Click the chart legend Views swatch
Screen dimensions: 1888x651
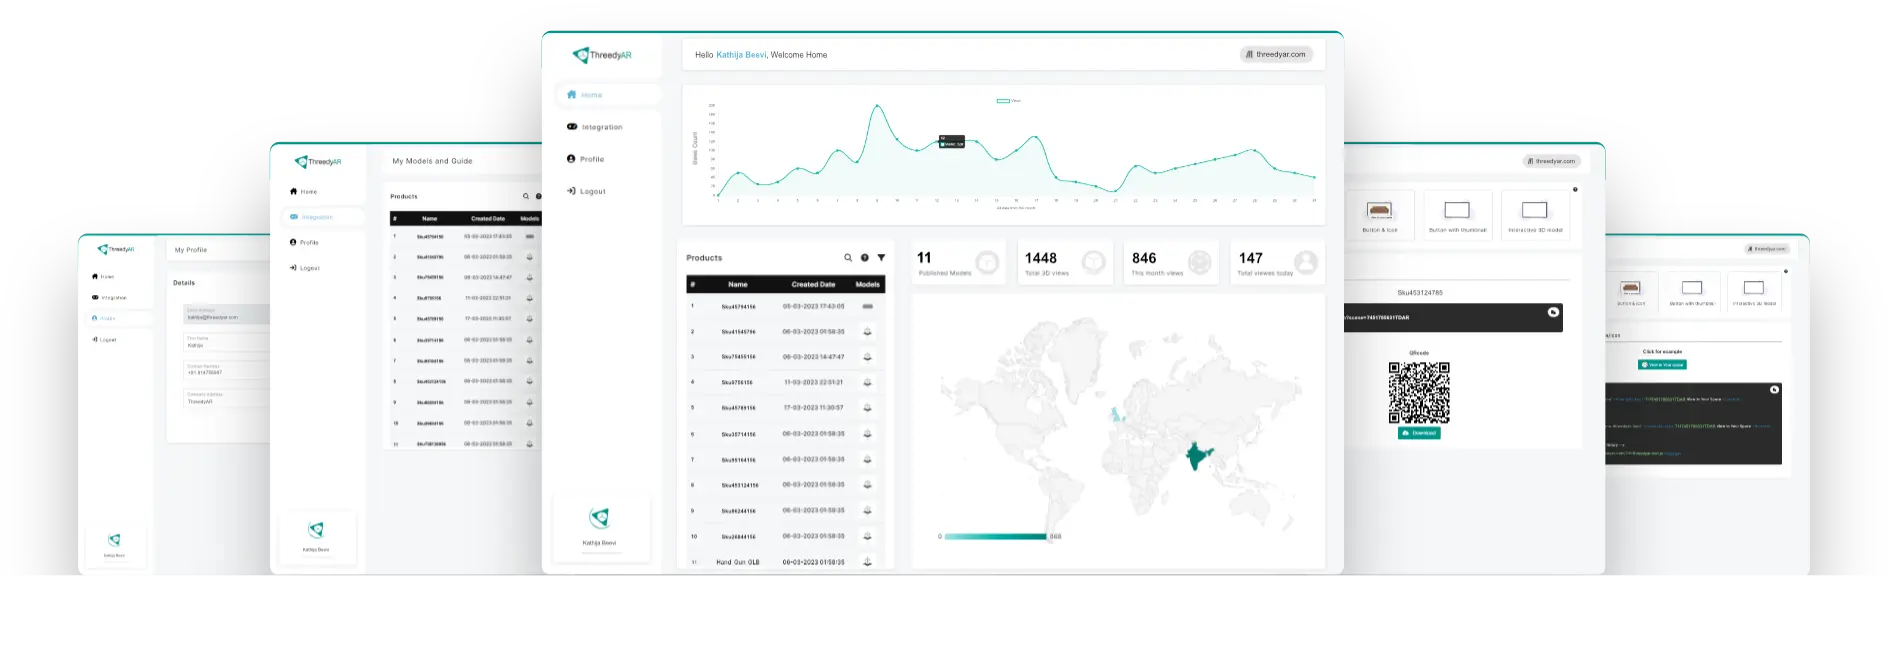pos(1002,101)
